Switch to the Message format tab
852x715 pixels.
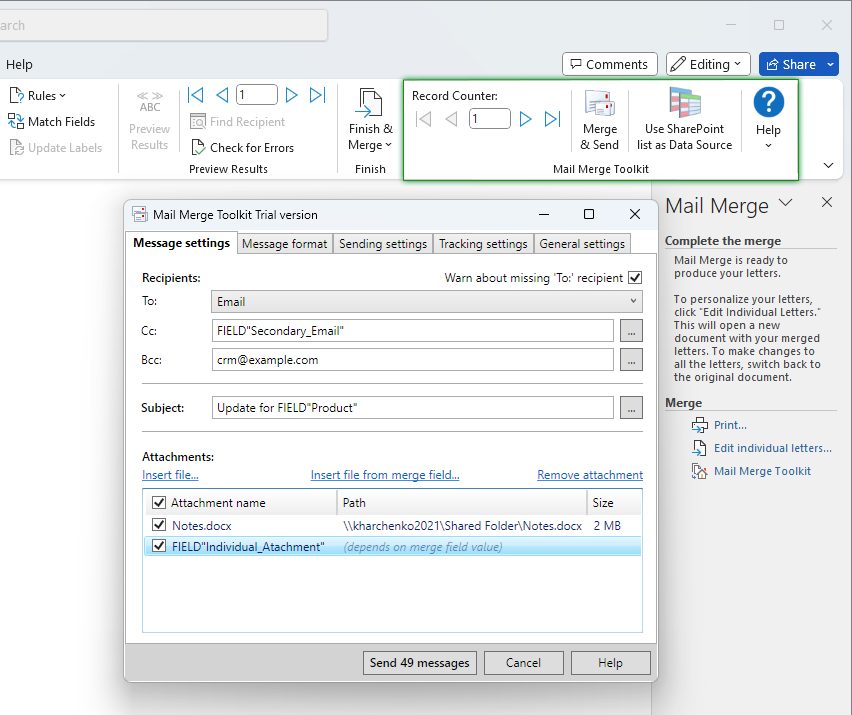pyautogui.click(x=285, y=244)
